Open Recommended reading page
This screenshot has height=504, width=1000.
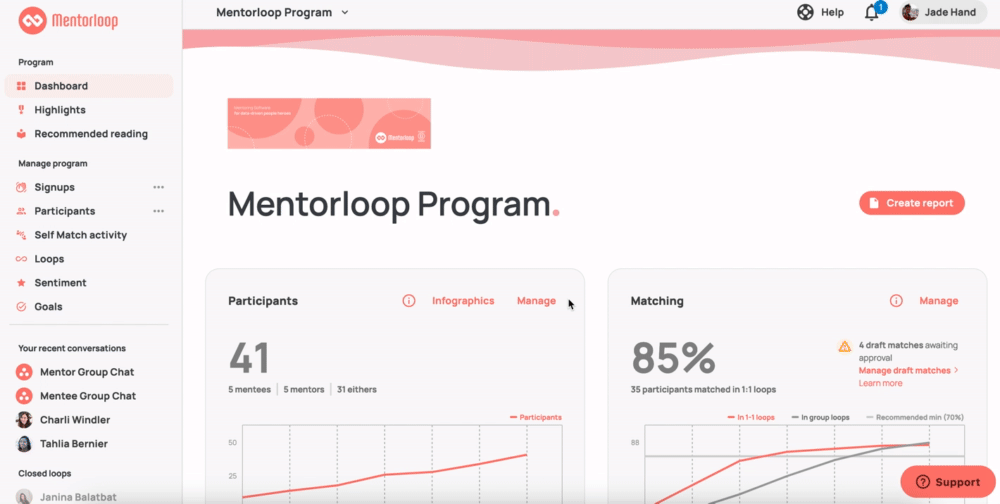(89, 134)
